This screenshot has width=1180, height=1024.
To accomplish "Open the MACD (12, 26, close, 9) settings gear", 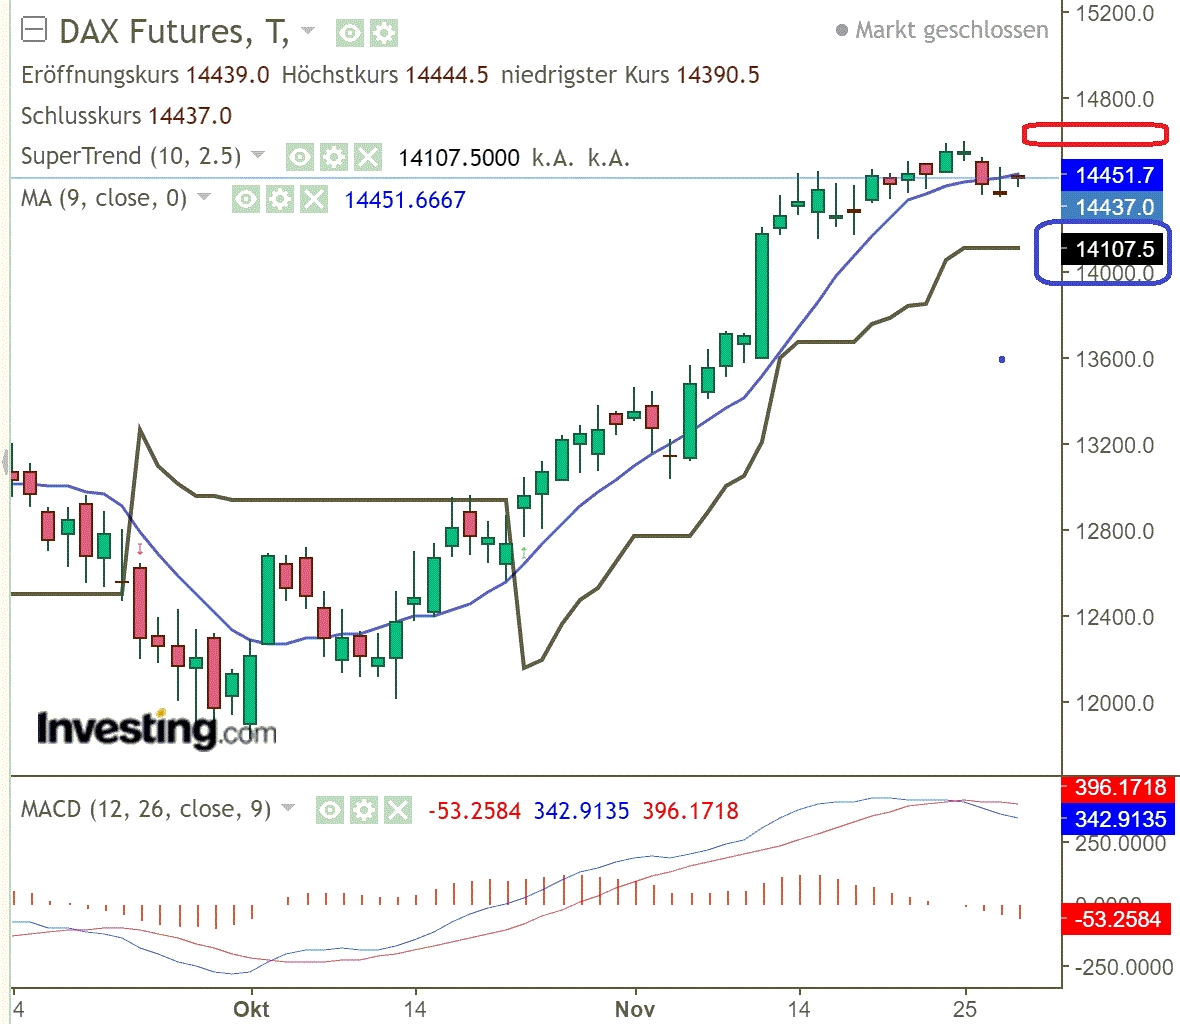I will pos(366,810).
